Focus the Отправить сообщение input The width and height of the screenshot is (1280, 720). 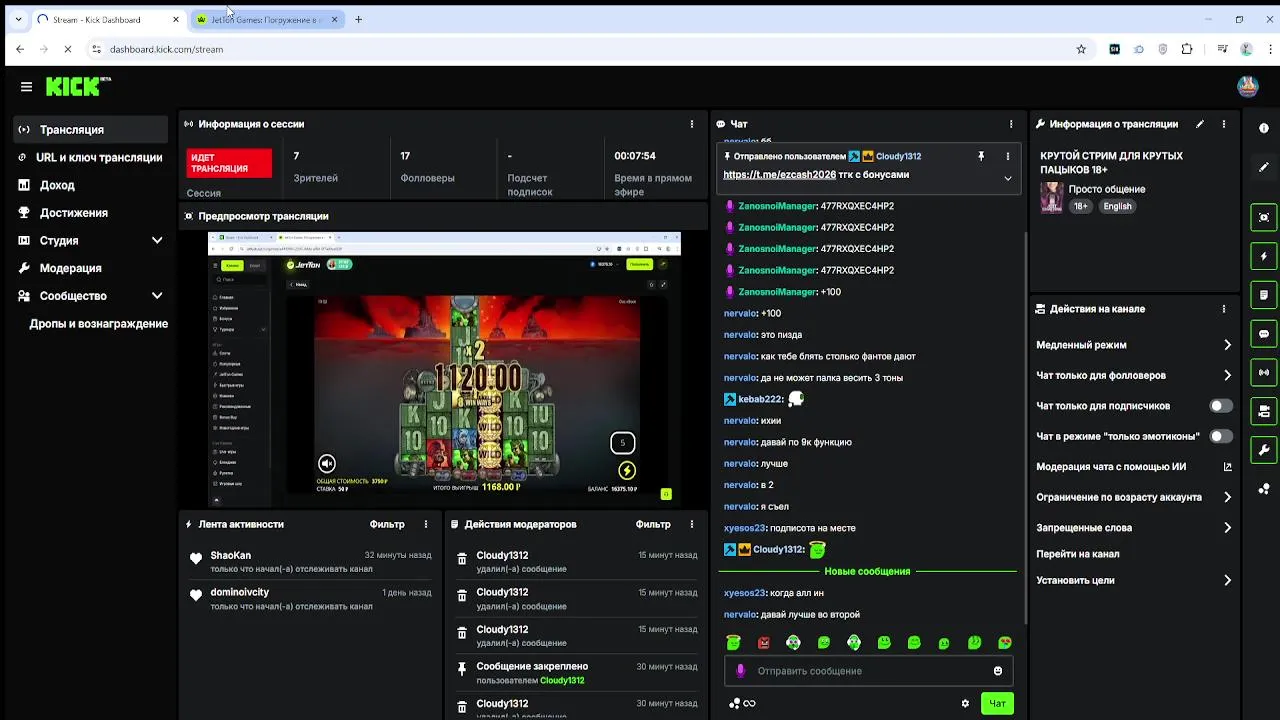[x=868, y=671]
